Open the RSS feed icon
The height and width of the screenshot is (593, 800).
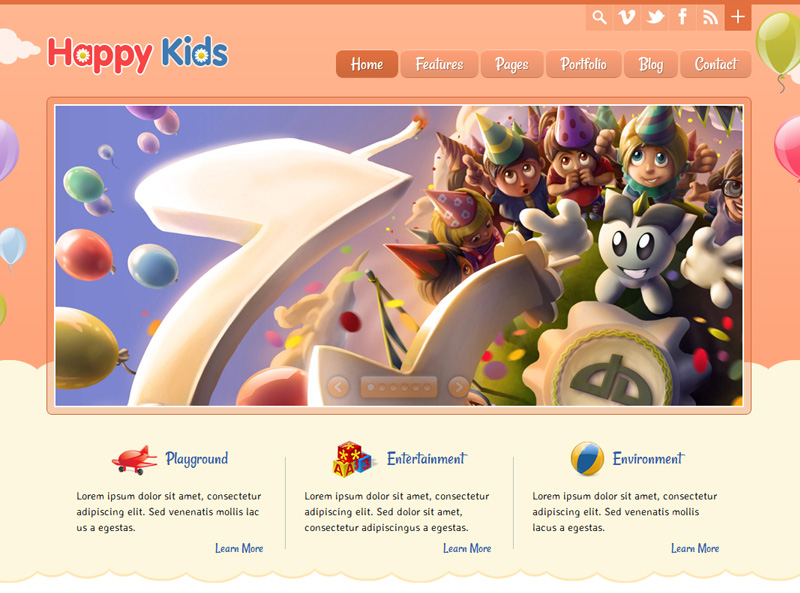[x=710, y=17]
